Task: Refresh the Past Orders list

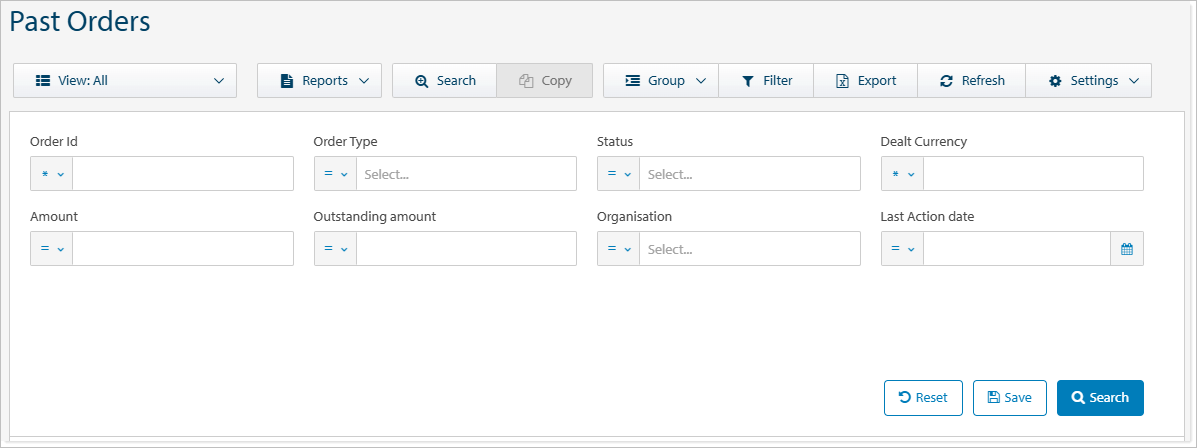Action: pyautogui.click(x=972, y=80)
